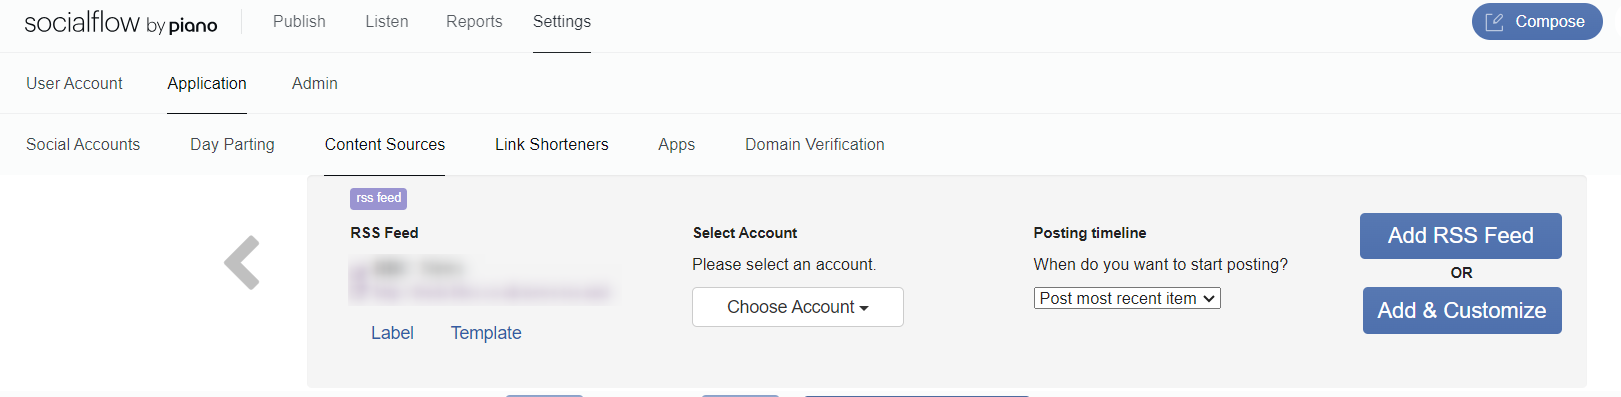Open the Link Shorteners tab
Viewport: 1621px width, 397px height.
(552, 144)
